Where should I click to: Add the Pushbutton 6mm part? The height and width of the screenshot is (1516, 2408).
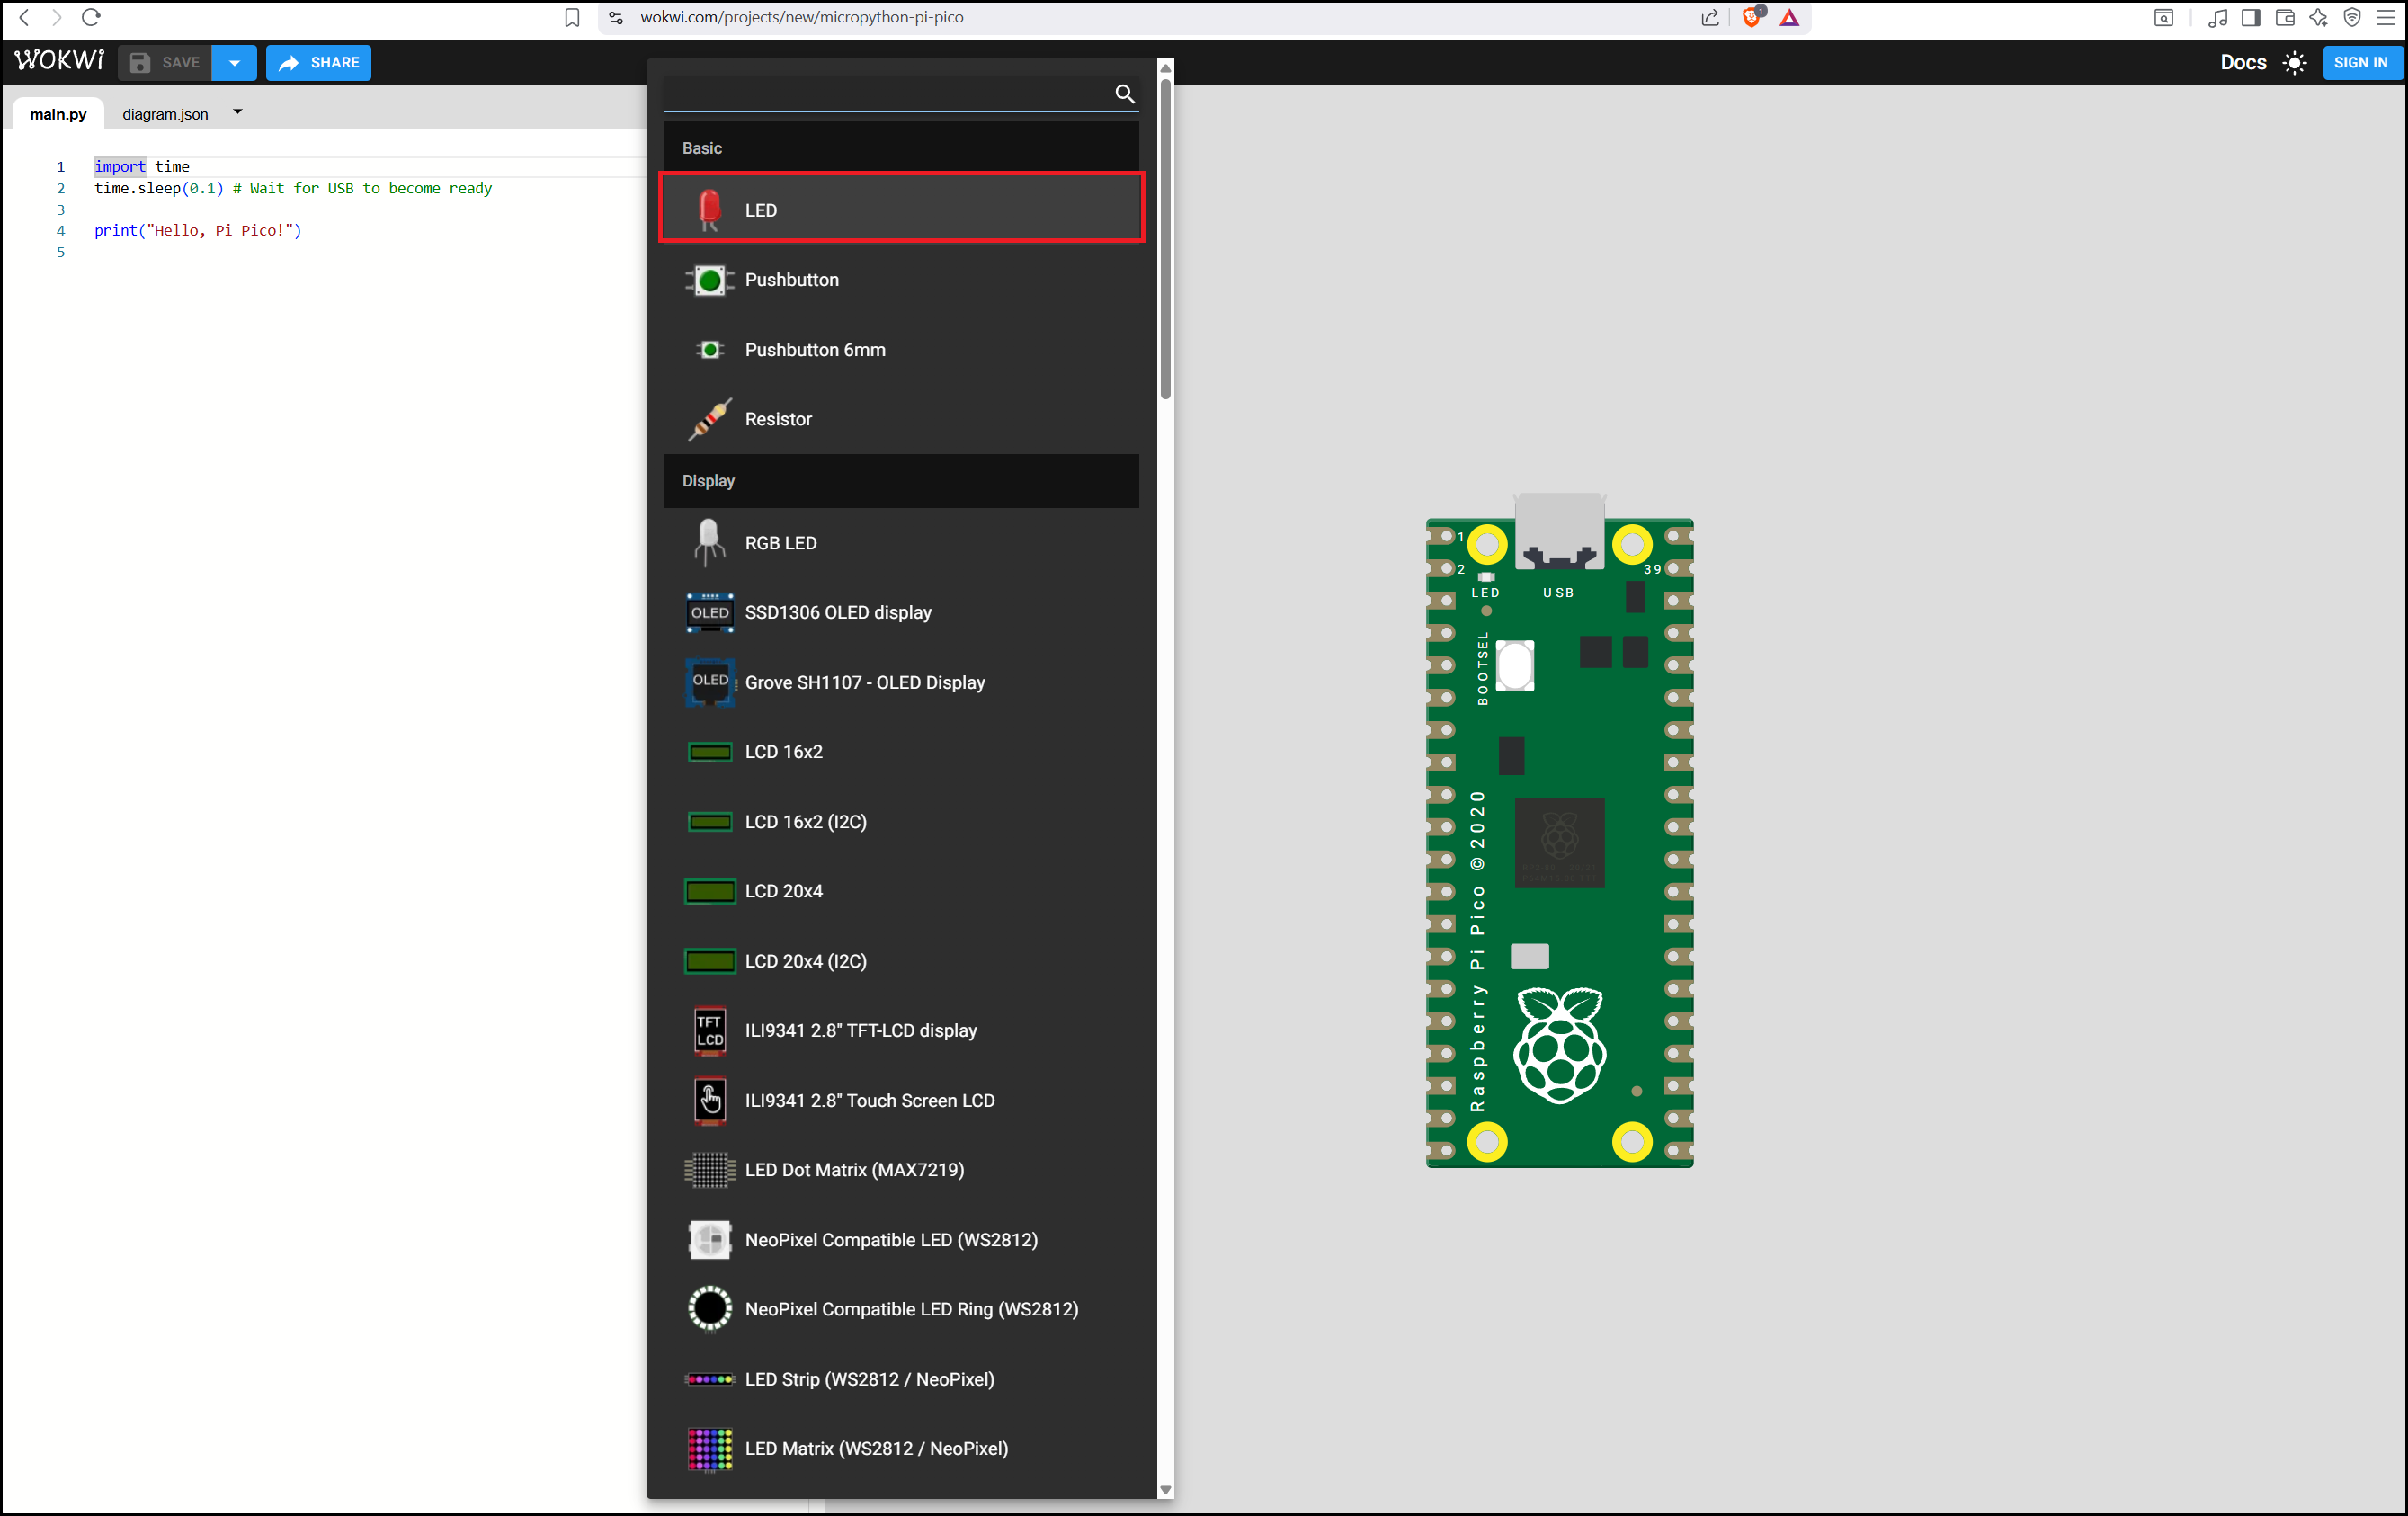[x=901, y=350]
